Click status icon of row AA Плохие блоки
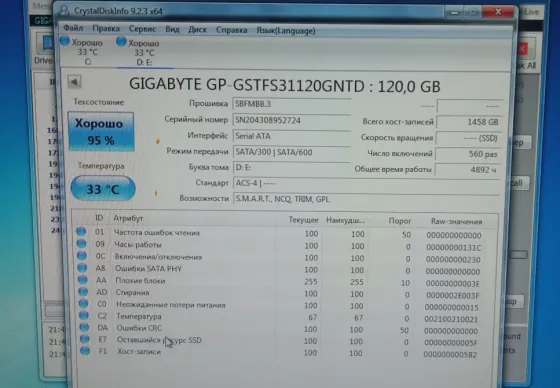This screenshot has height=388, width=560. tap(82, 280)
